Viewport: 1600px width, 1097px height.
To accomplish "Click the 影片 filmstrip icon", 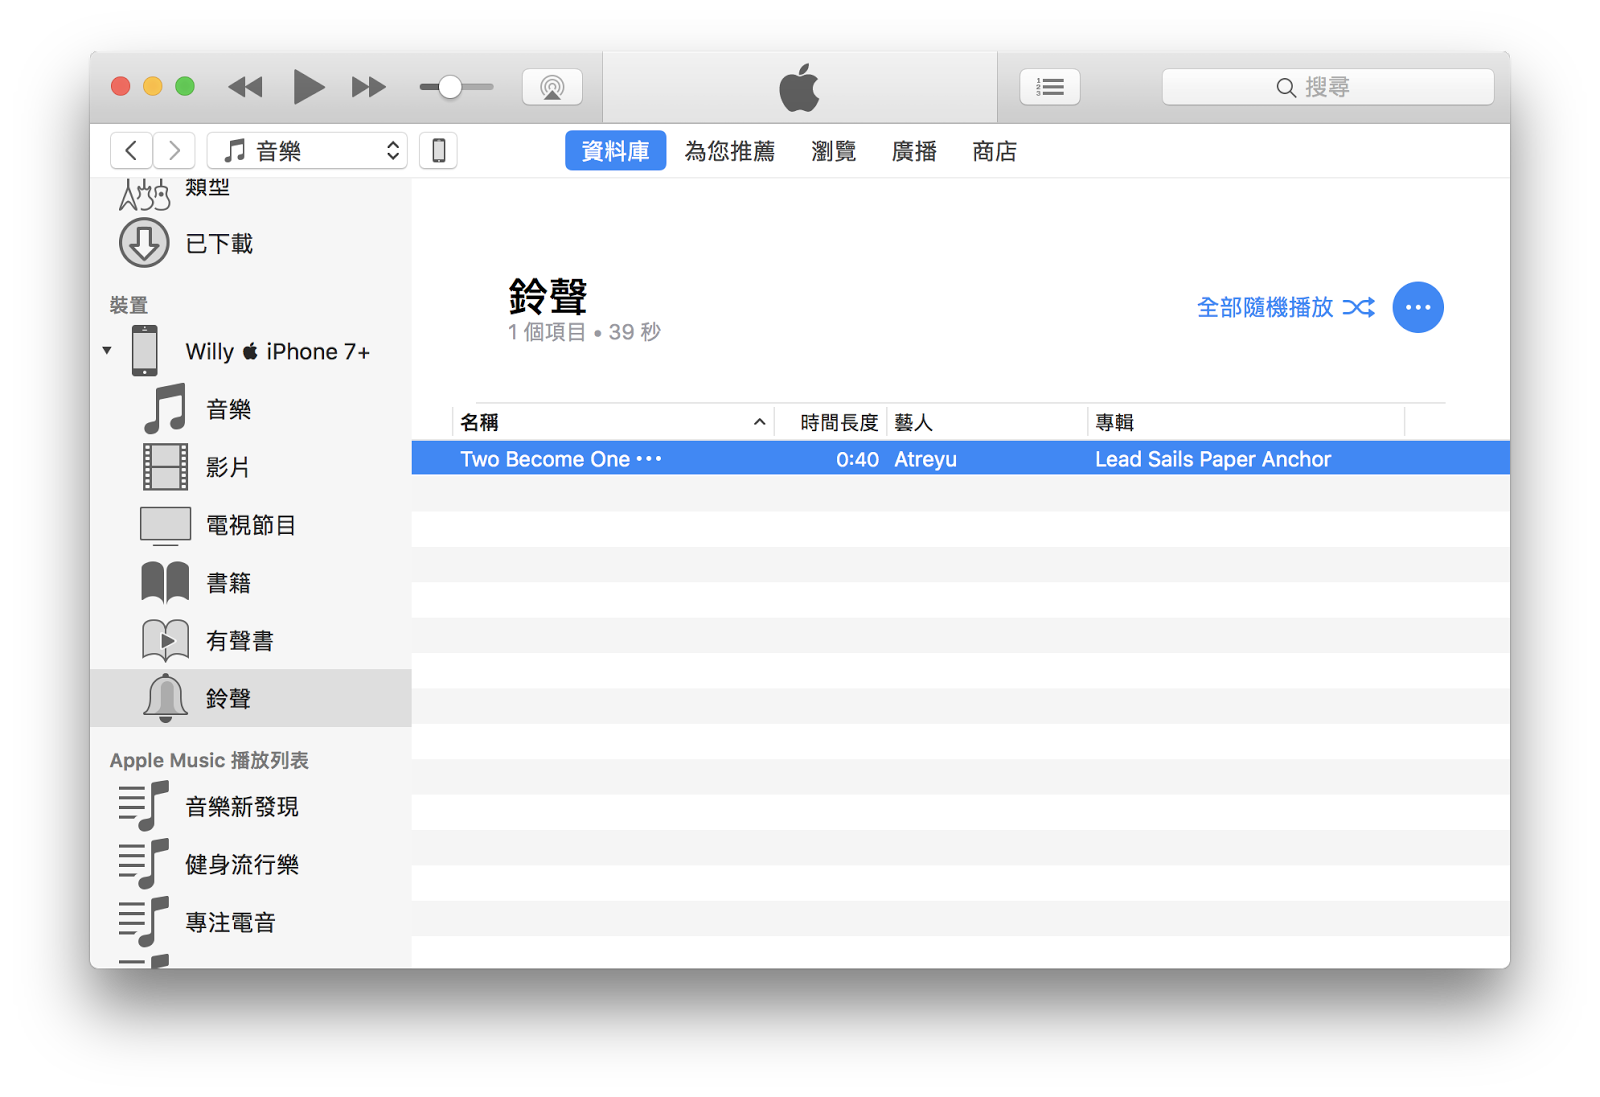I will click(165, 467).
